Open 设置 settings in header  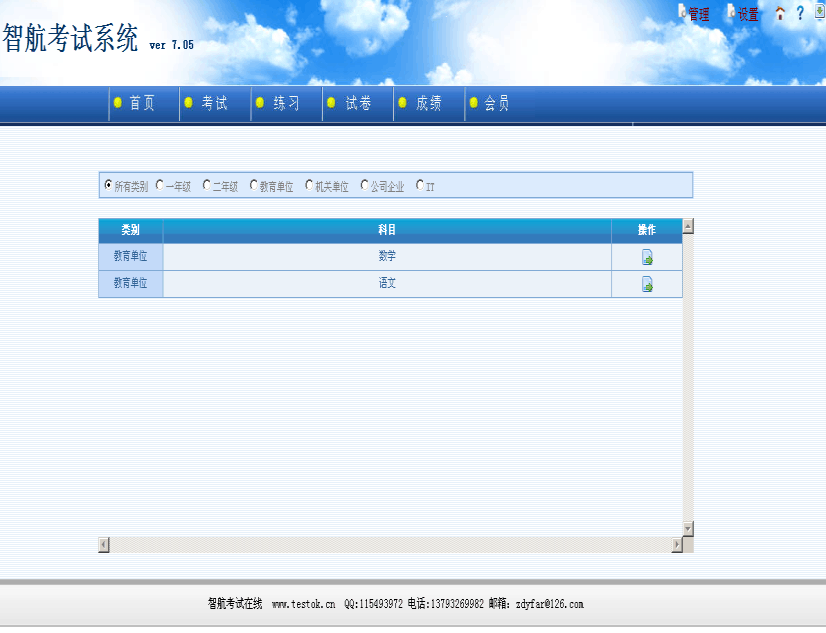tap(747, 14)
